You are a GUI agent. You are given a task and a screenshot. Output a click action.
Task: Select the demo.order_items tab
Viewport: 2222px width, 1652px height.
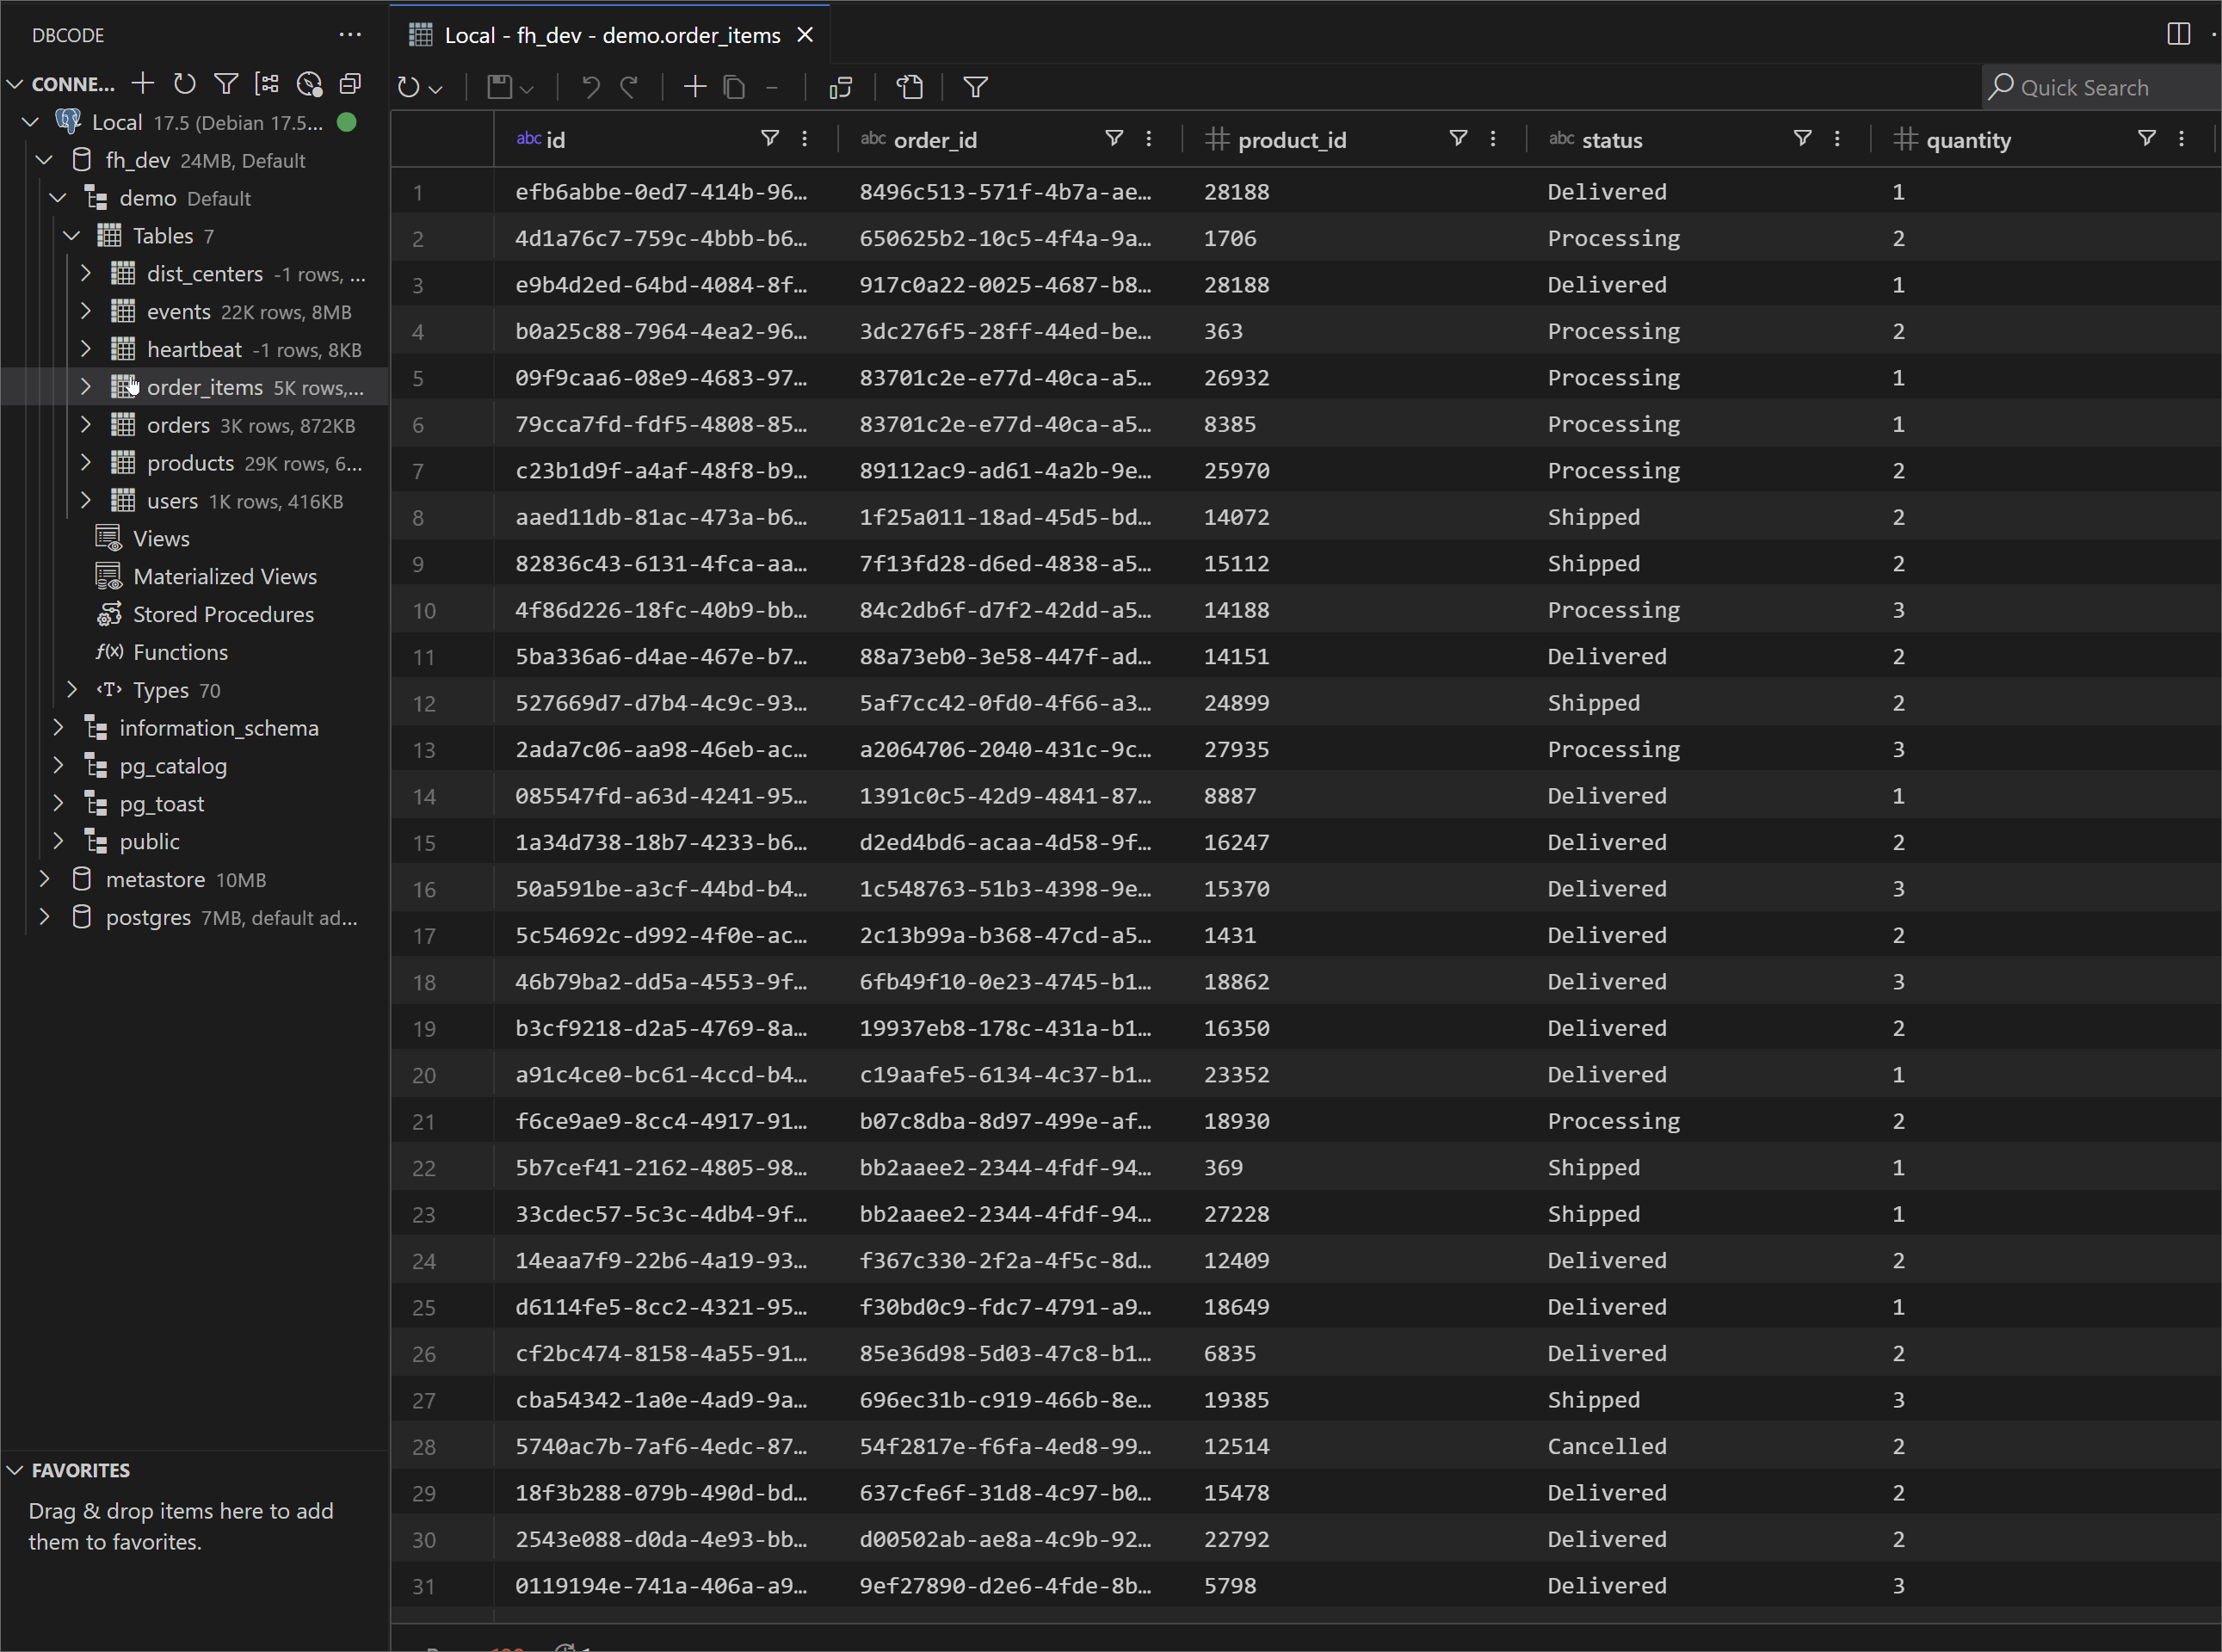point(611,35)
